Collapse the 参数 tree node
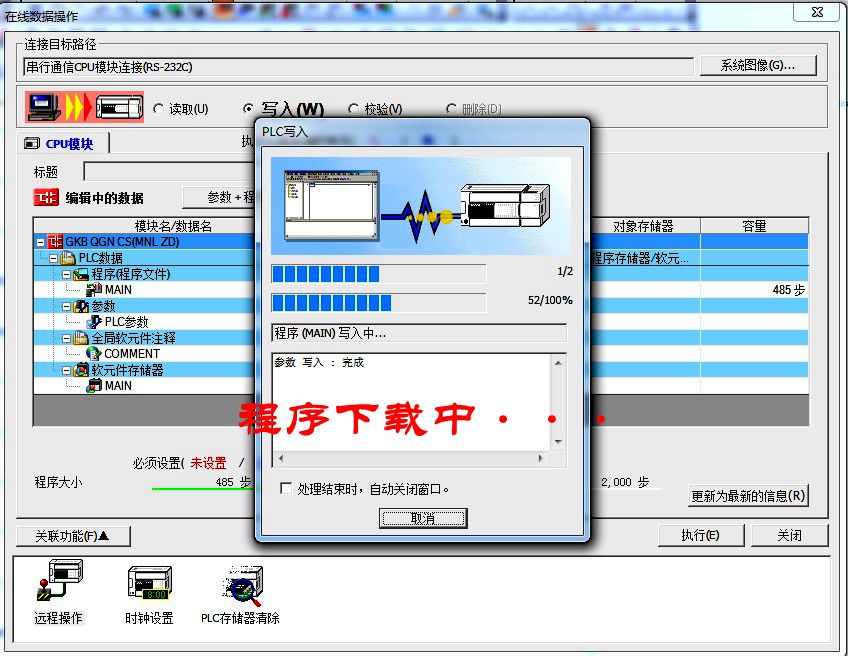848x656 pixels. pyautogui.click(x=67, y=307)
